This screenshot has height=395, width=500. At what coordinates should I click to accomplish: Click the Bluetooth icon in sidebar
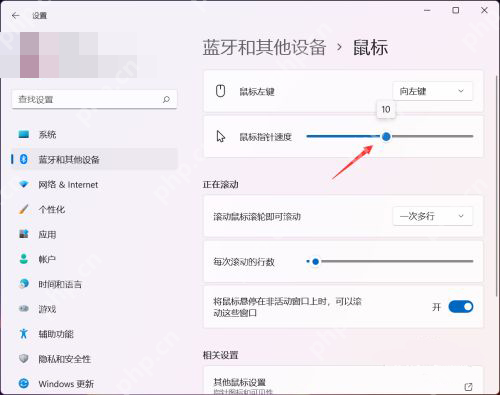[24, 159]
